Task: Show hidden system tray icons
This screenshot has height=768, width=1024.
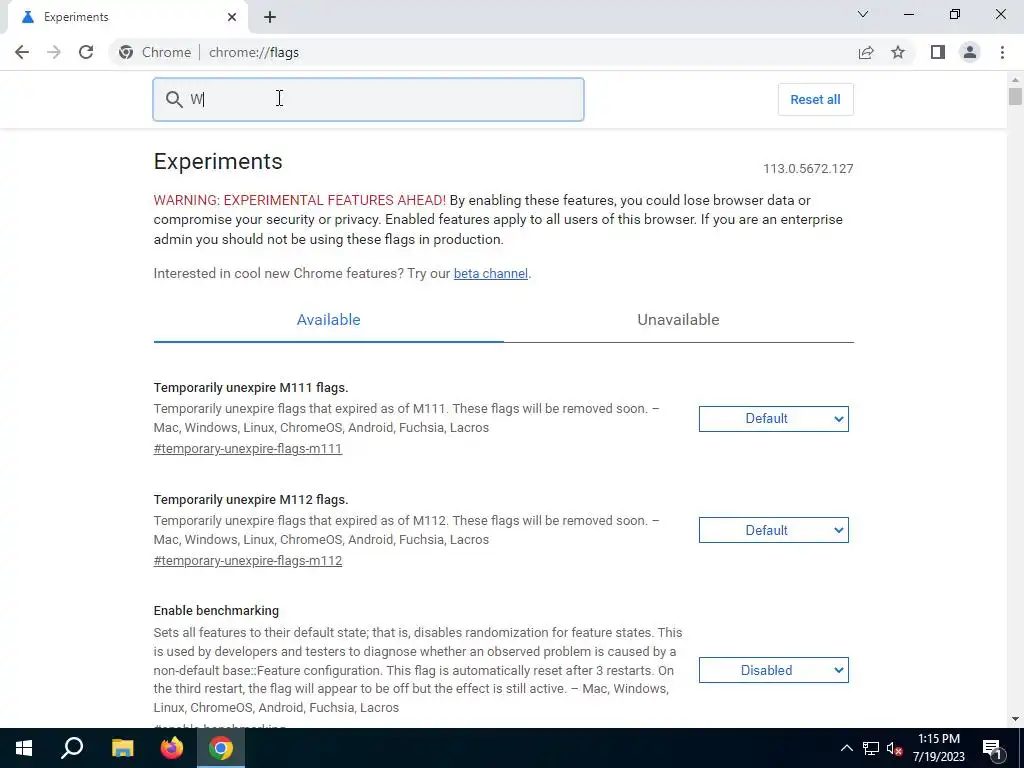Action: [846, 748]
